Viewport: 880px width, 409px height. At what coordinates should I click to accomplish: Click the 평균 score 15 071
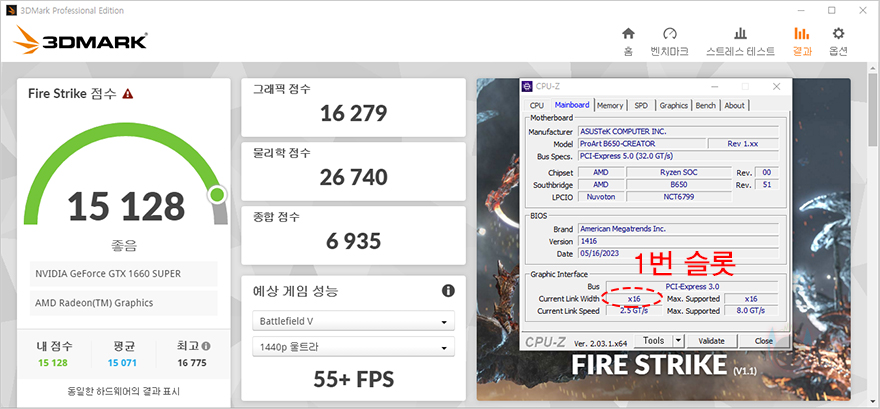pyautogui.click(x=122, y=363)
